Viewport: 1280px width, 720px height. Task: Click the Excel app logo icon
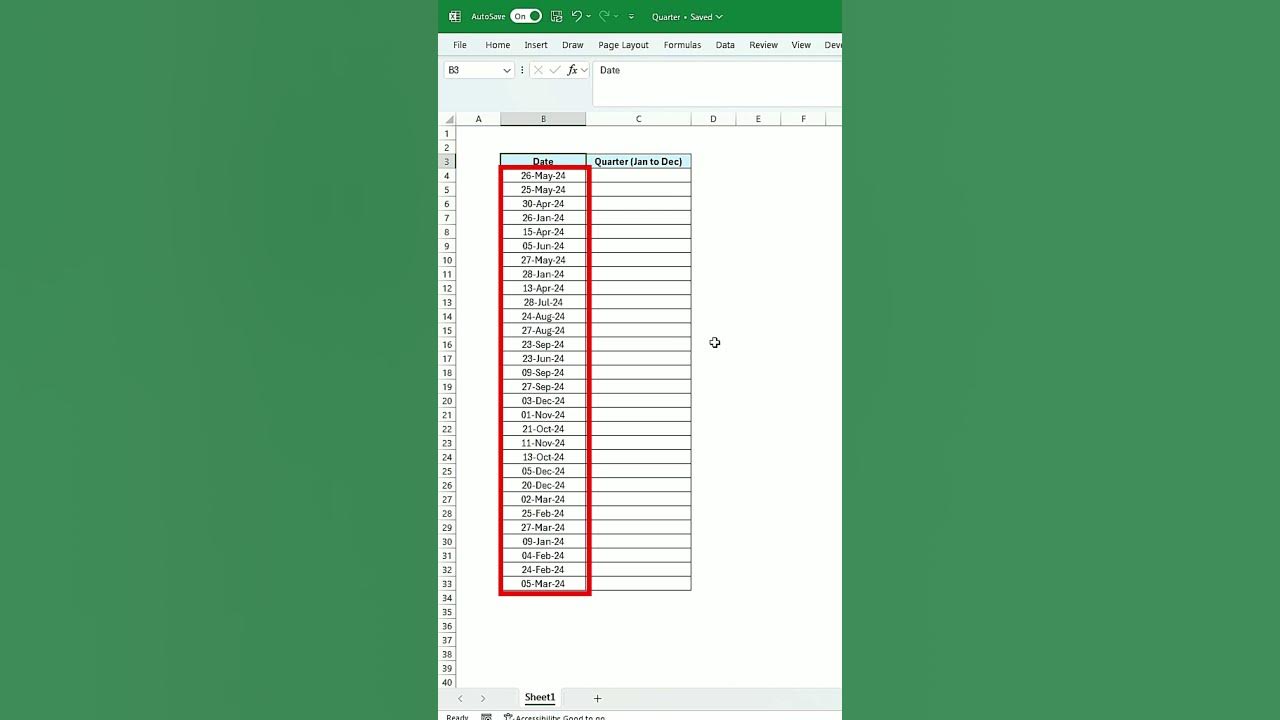[455, 16]
